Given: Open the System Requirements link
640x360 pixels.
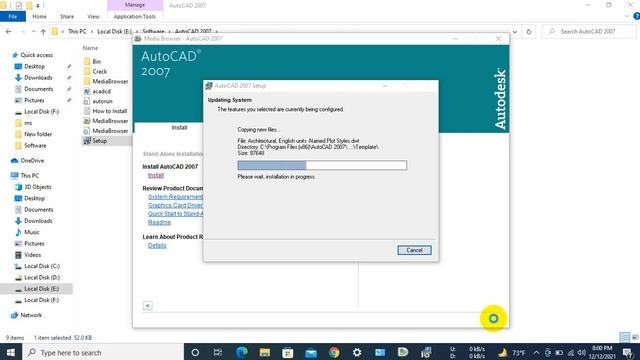Looking at the screenshot, I should point(176,197).
